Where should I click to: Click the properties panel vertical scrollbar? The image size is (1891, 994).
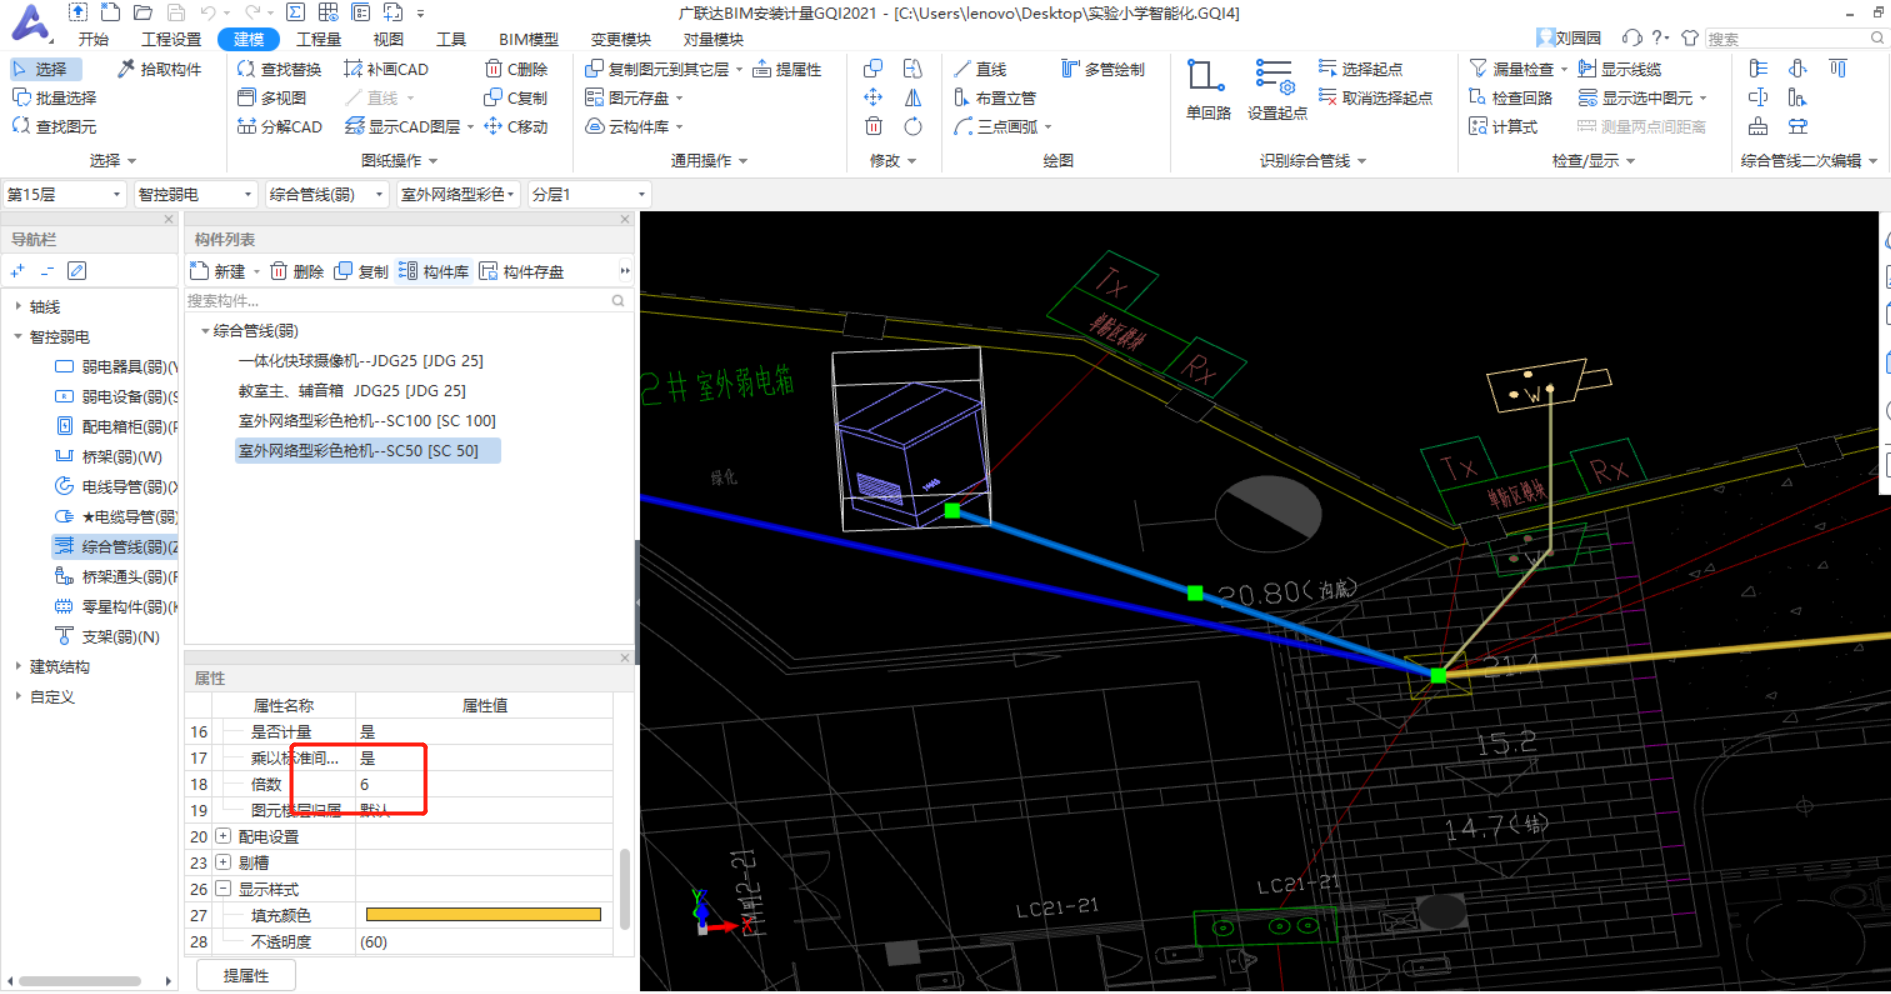click(625, 890)
